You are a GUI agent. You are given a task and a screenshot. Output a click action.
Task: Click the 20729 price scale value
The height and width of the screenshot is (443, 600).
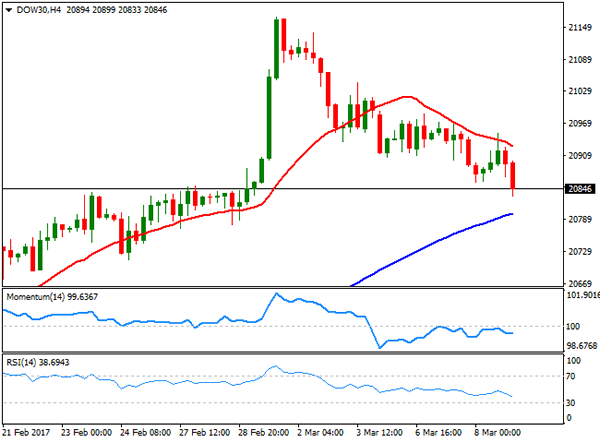(x=580, y=252)
